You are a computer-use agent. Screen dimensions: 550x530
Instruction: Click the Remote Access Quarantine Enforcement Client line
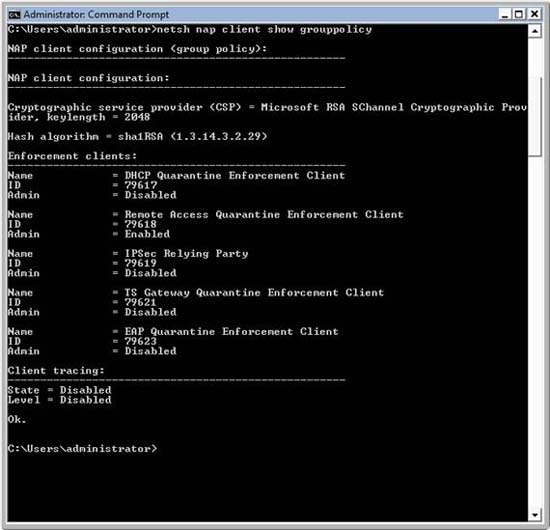point(206,214)
